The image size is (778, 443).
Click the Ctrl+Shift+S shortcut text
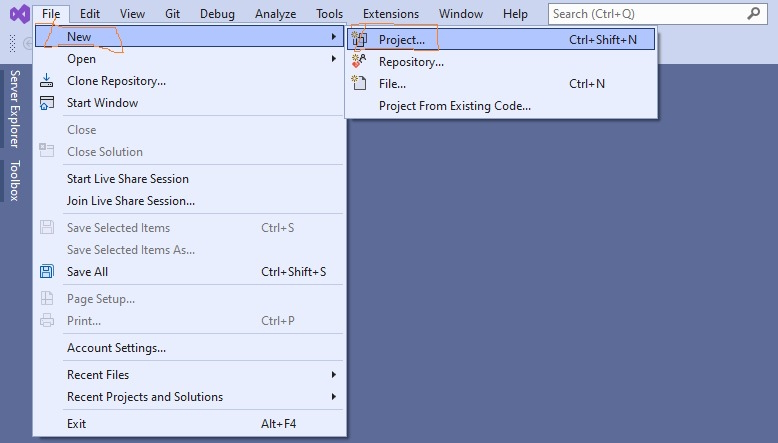(294, 271)
